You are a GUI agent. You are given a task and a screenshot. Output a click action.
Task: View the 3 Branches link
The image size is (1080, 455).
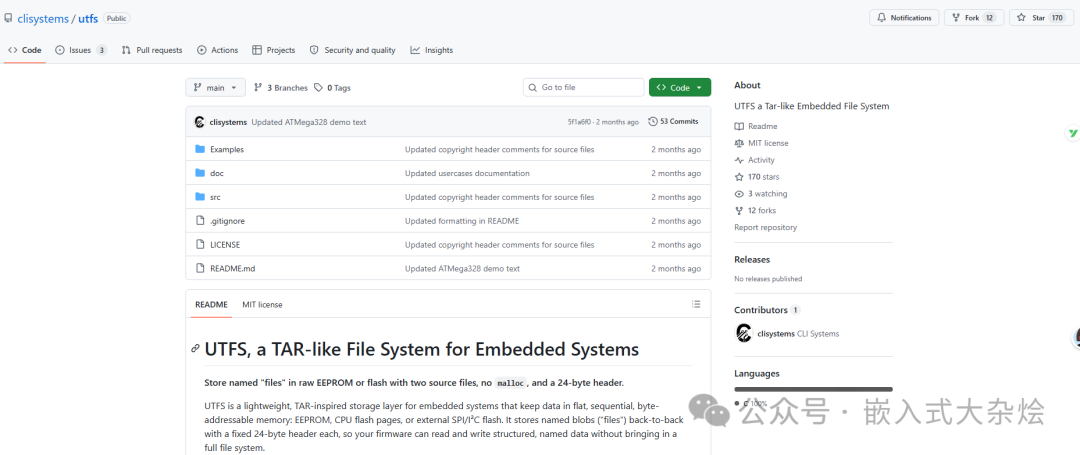click(280, 87)
